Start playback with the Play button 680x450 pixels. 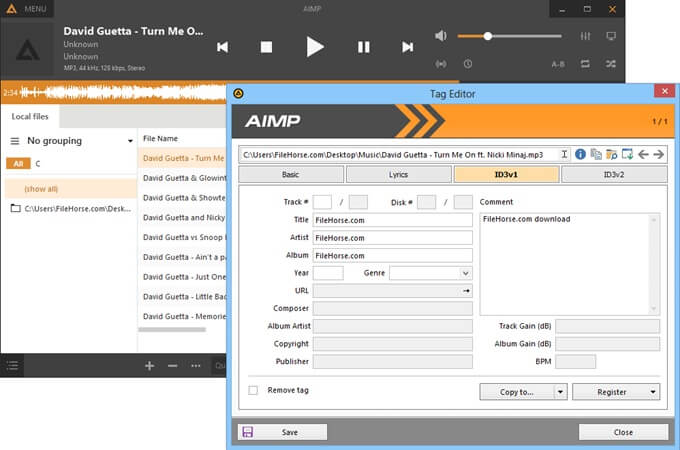[x=315, y=47]
